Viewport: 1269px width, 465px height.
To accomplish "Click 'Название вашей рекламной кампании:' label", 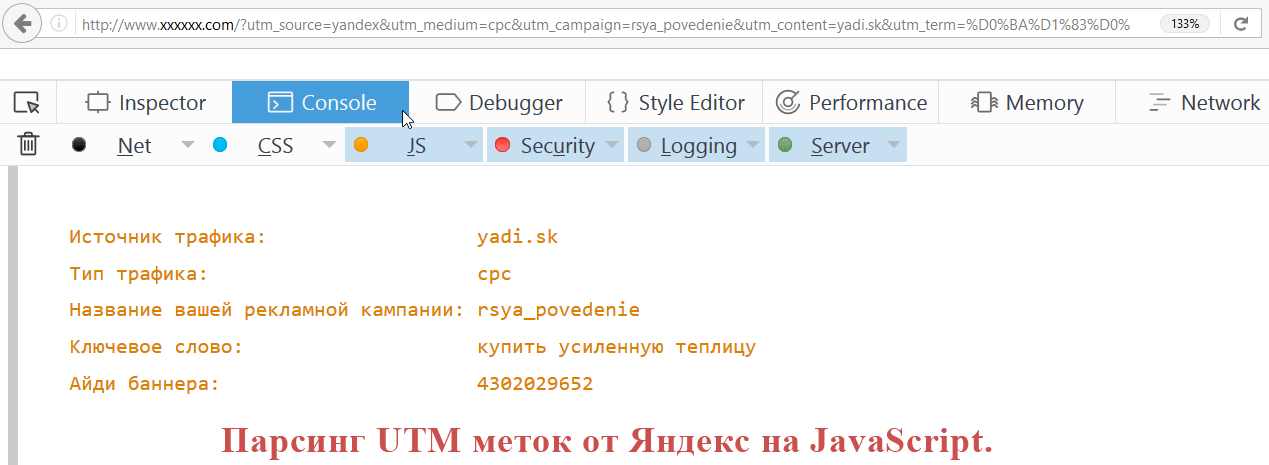I will [x=267, y=310].
